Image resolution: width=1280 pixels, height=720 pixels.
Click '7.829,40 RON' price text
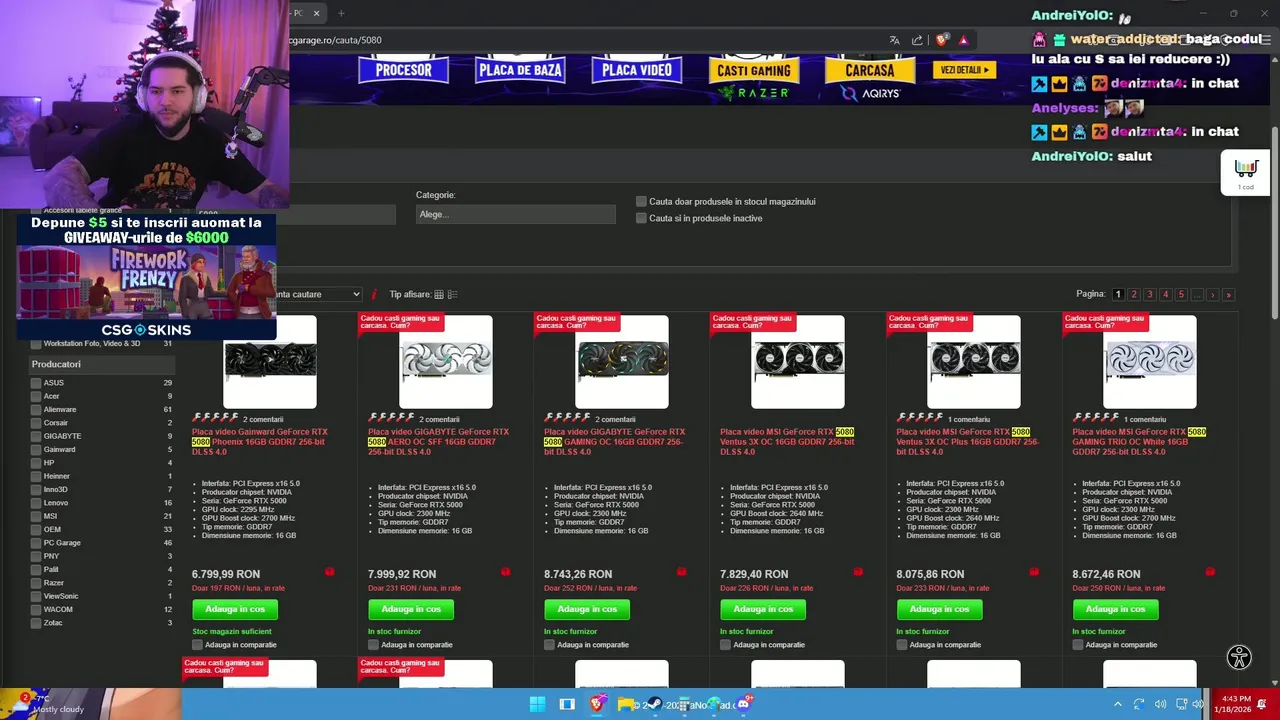tap(754, 574)
